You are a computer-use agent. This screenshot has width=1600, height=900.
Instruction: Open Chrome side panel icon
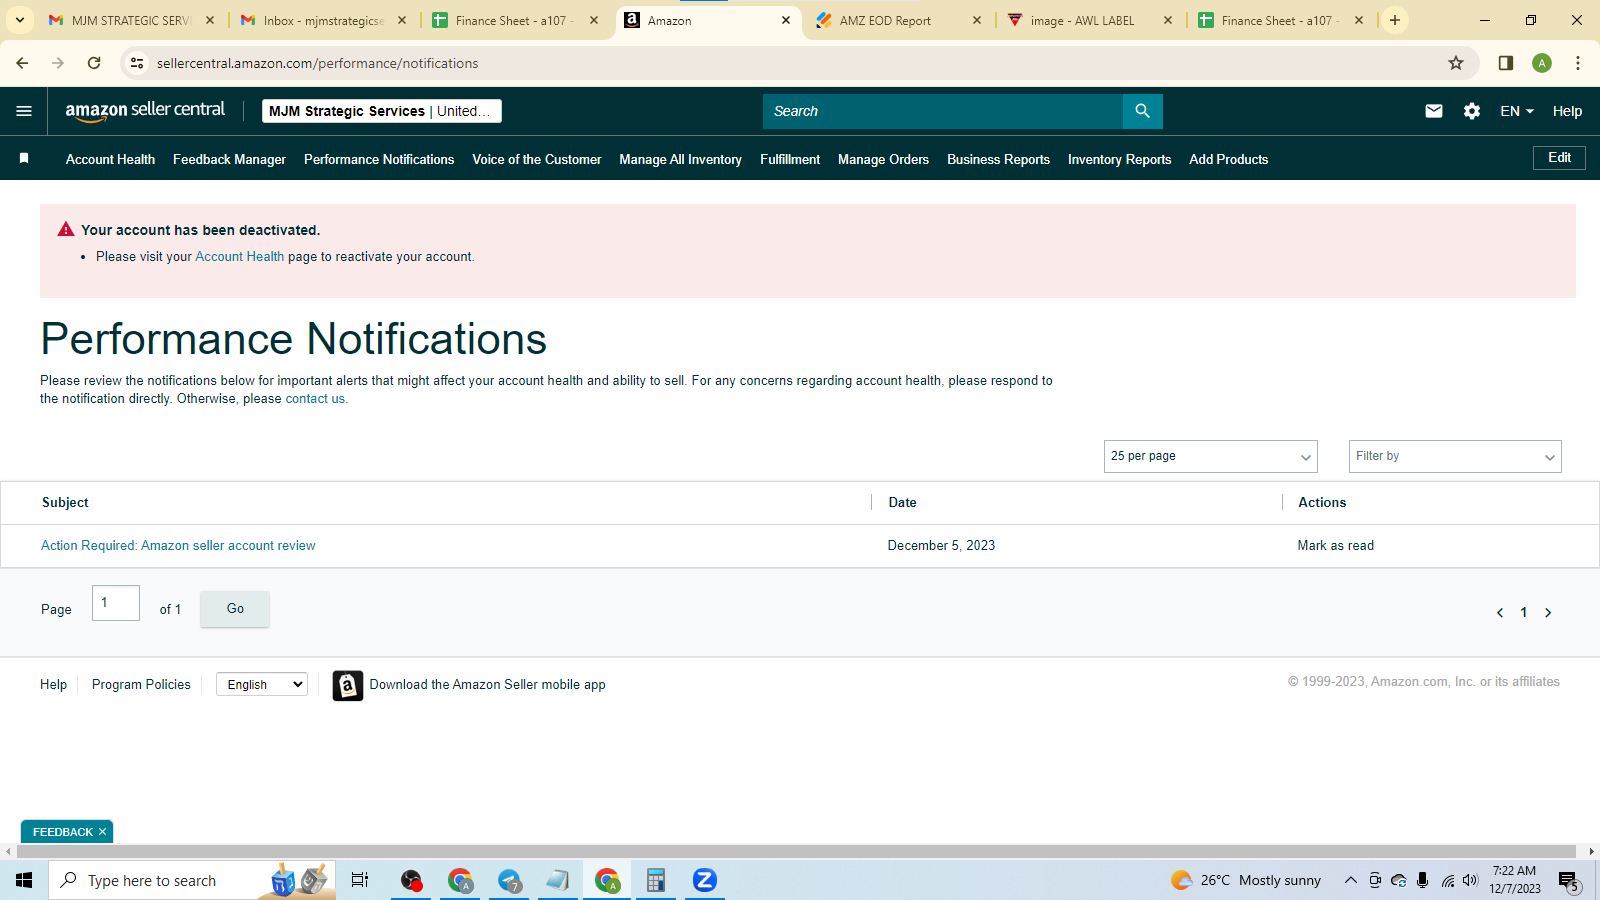[1506, 63]
